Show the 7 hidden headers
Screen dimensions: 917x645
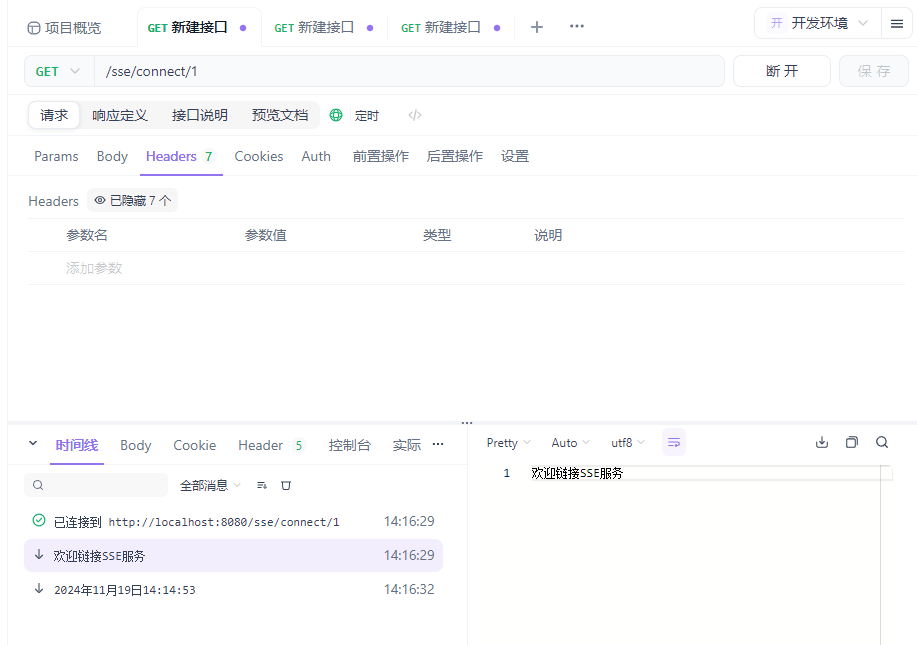133,201
